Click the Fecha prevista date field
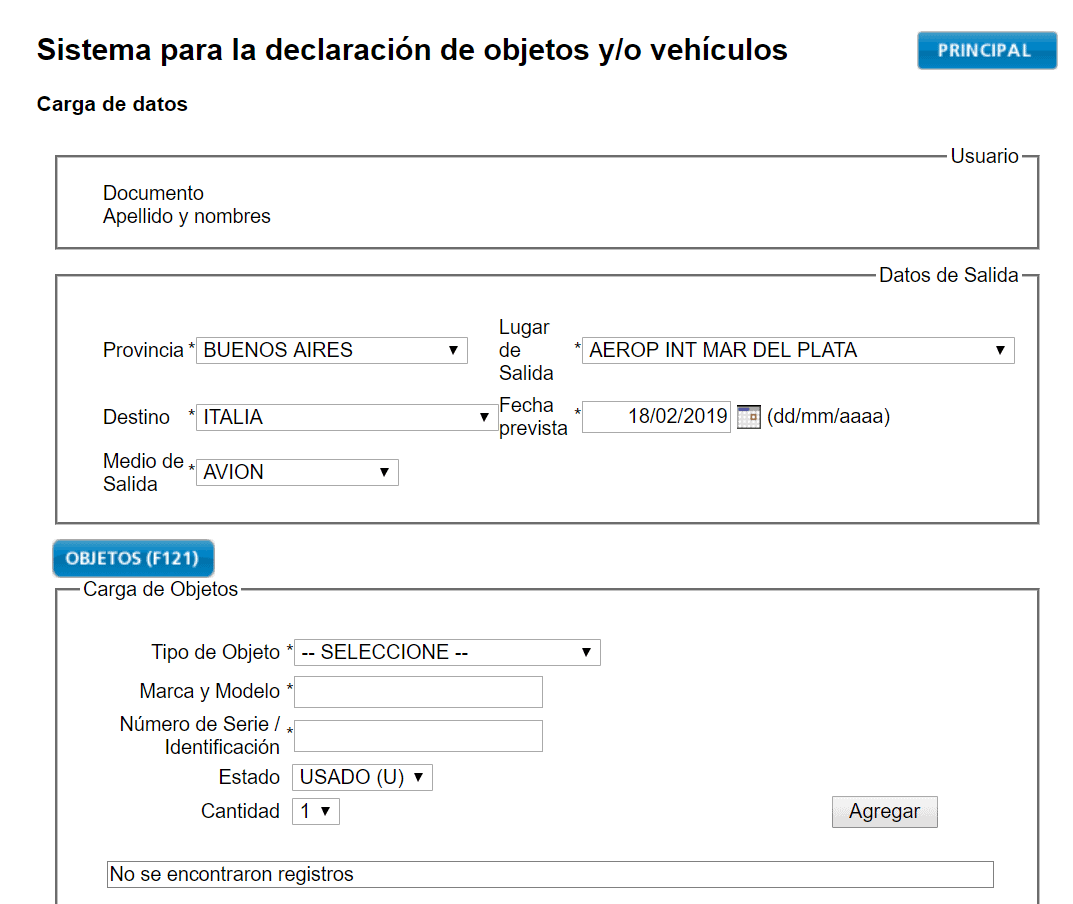The image size is (1073, 904). point(657,417)
